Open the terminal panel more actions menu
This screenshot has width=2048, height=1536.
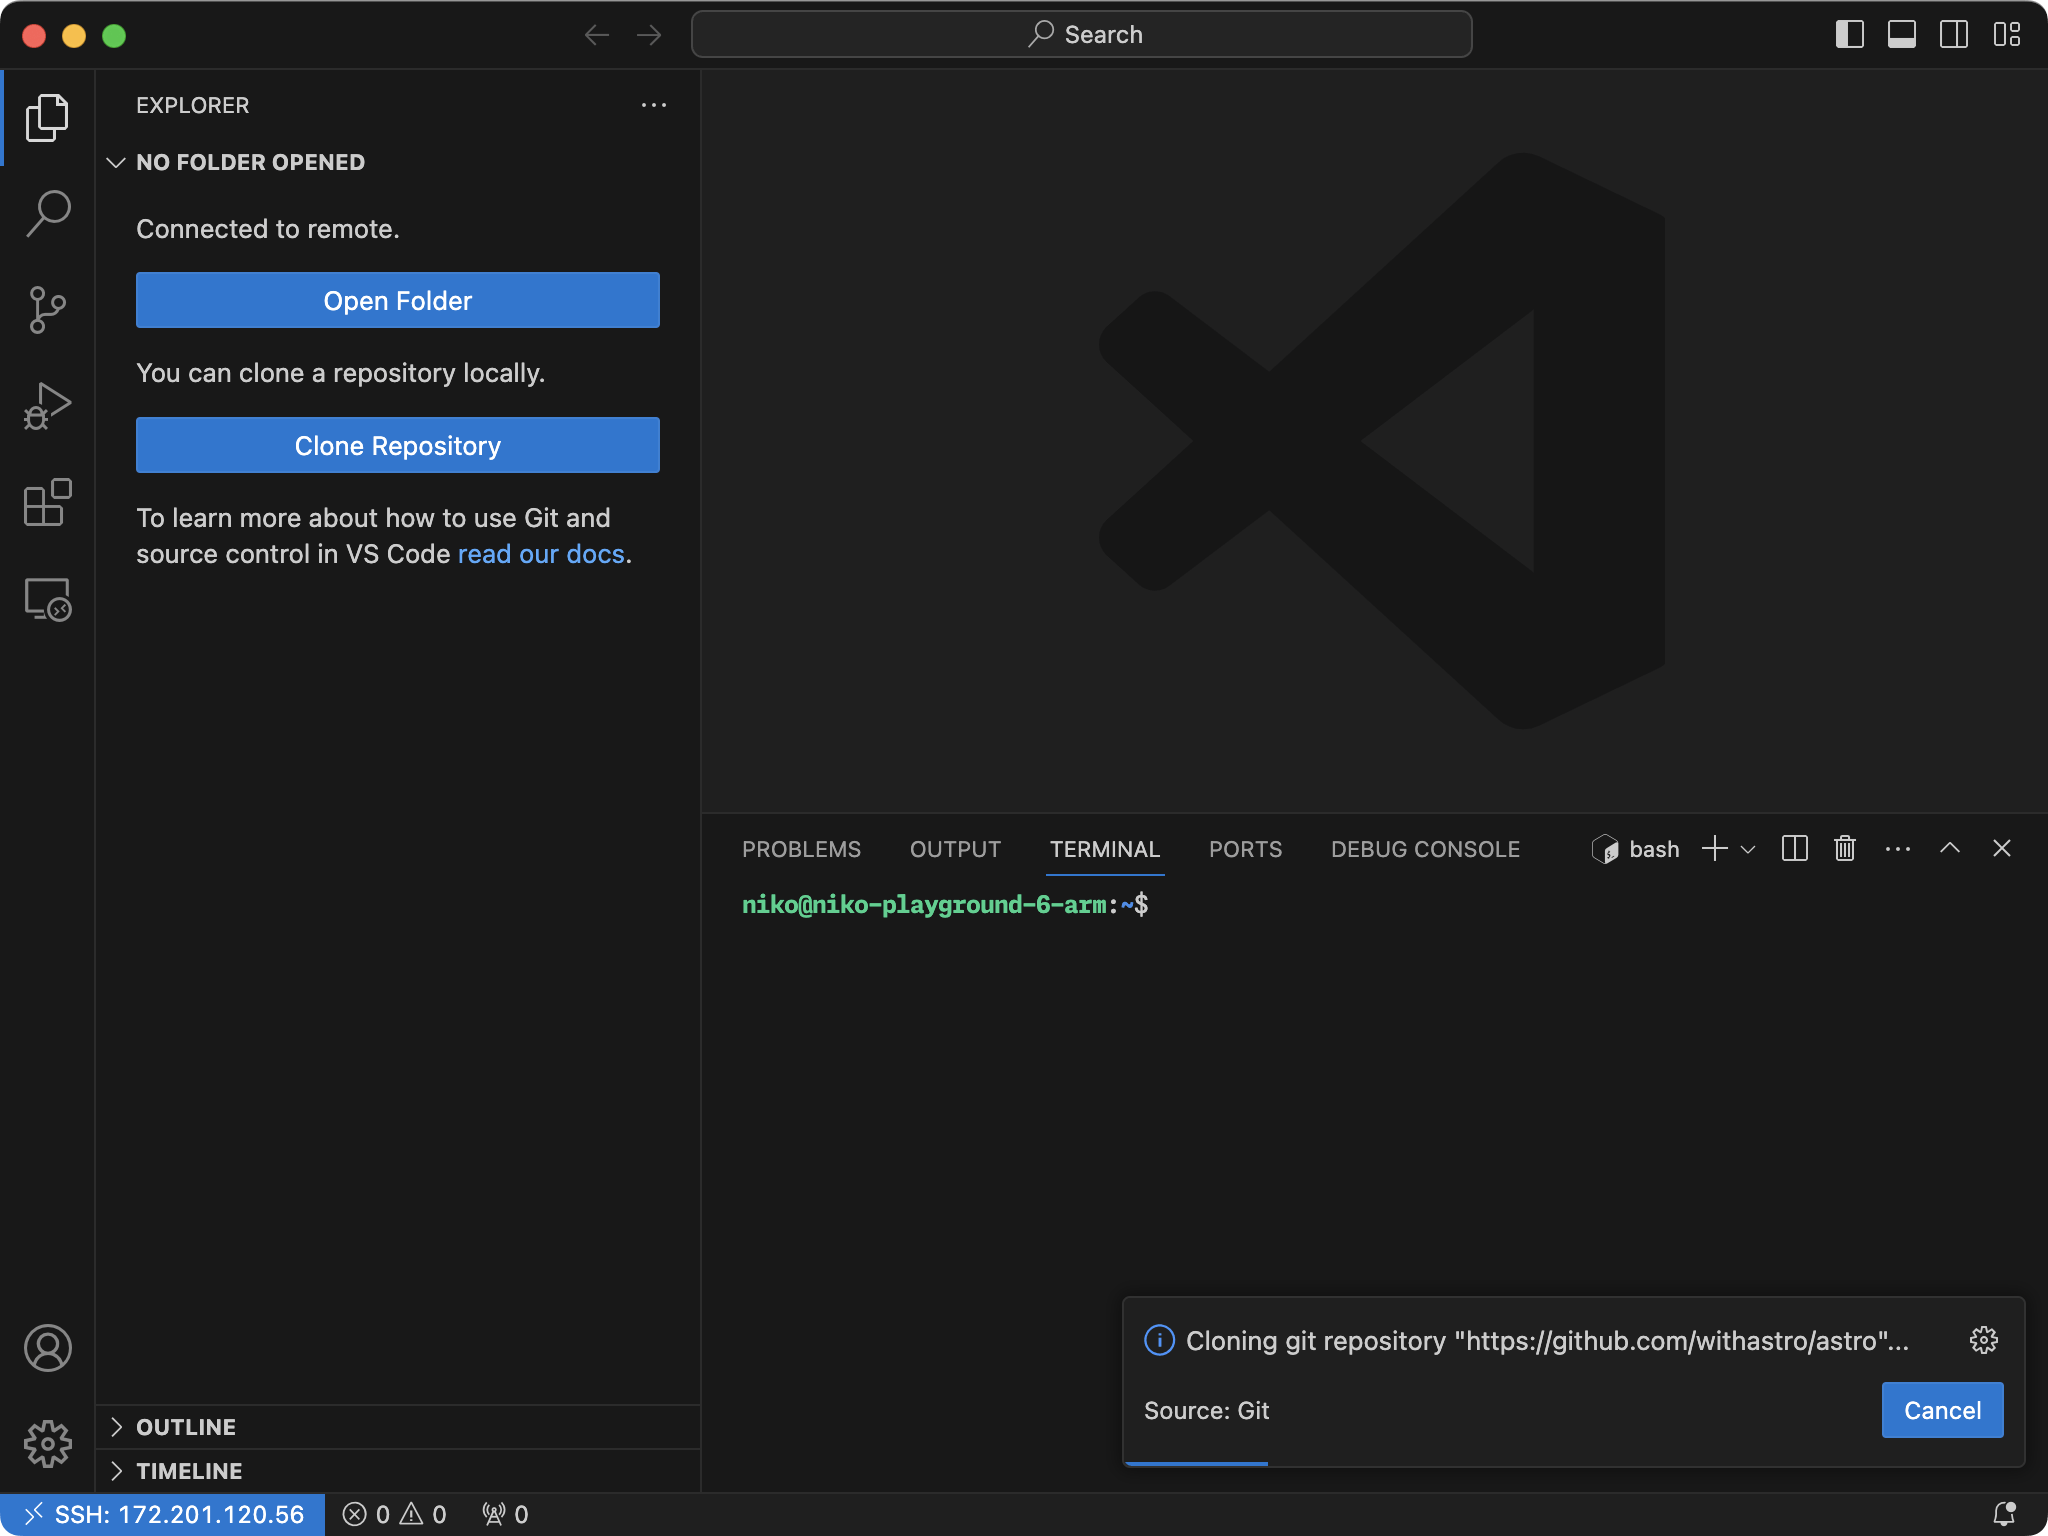1898,849
